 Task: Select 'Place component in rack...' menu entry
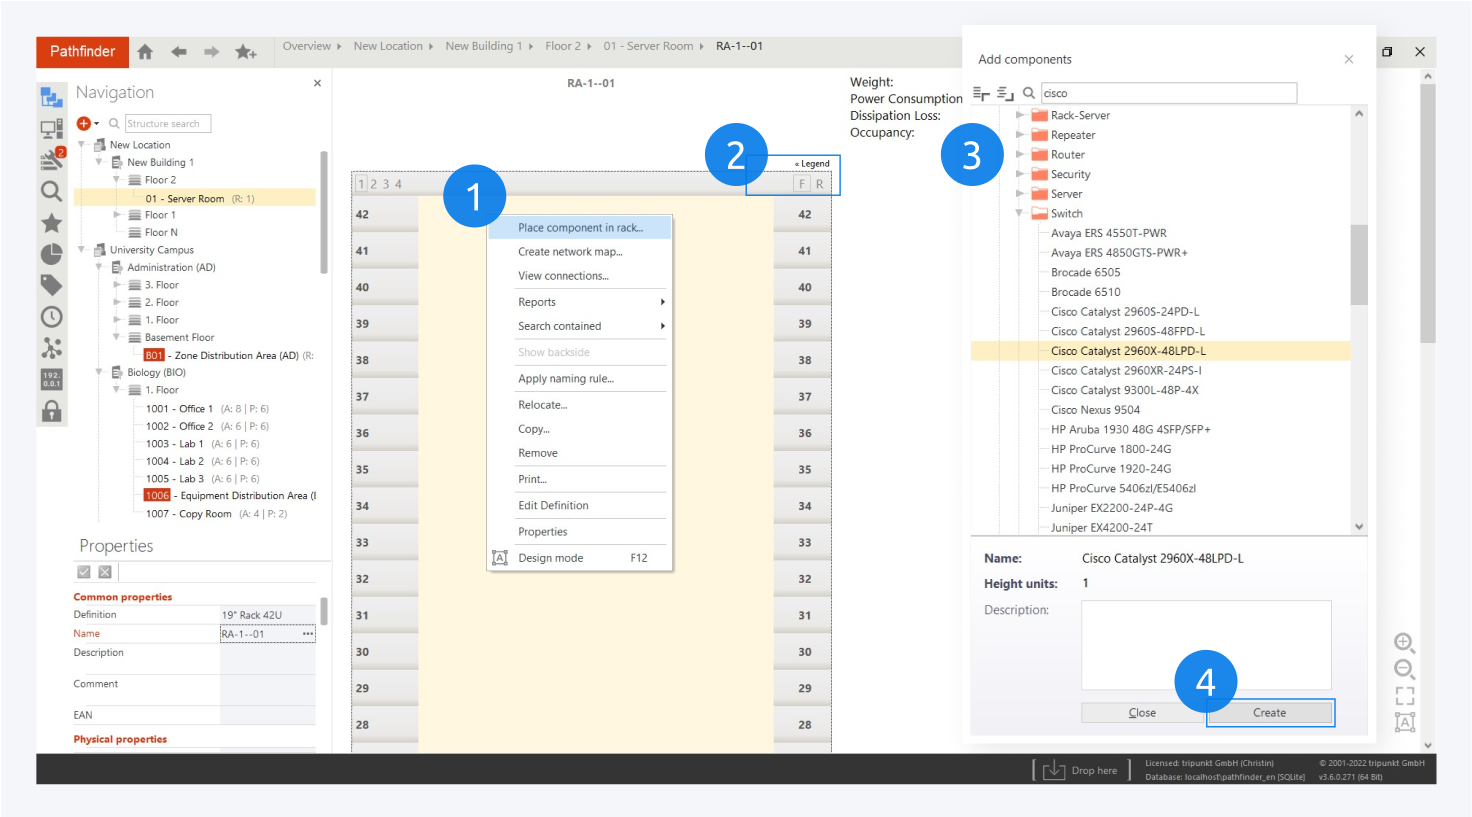tap(580, 228)
